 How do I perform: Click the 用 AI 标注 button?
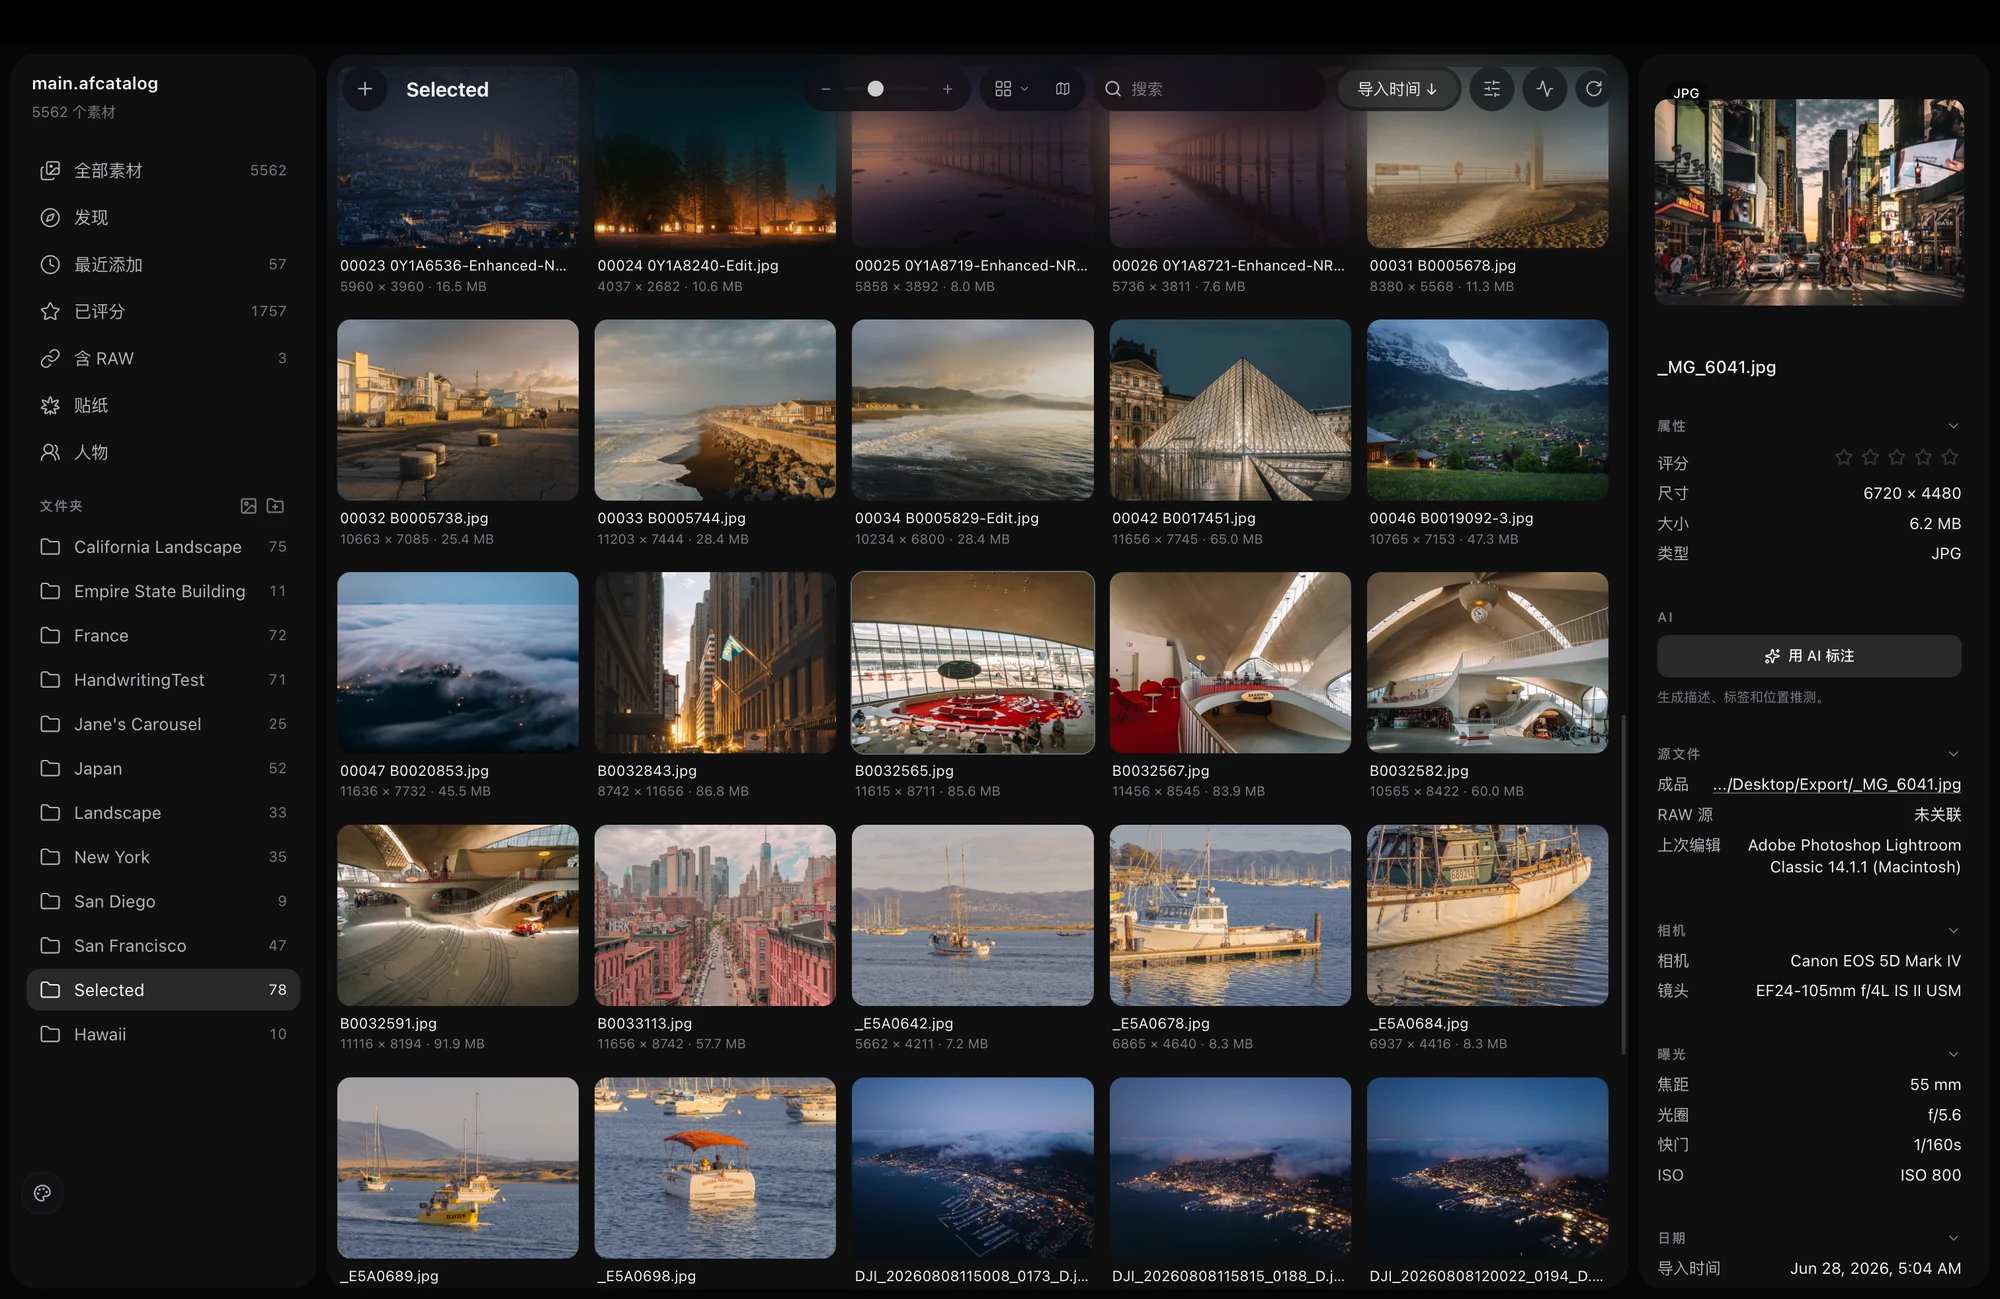click(x=1809, y=656)
